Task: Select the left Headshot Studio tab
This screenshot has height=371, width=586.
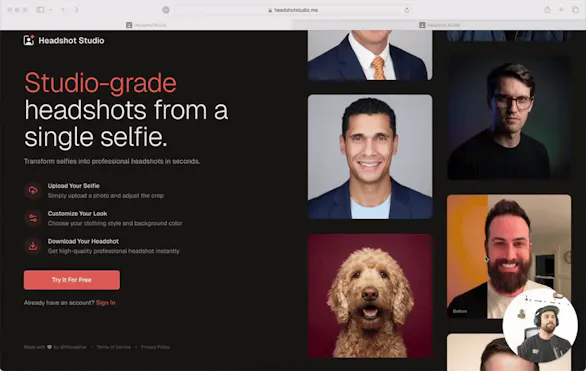Action: (x=146, y=25)
